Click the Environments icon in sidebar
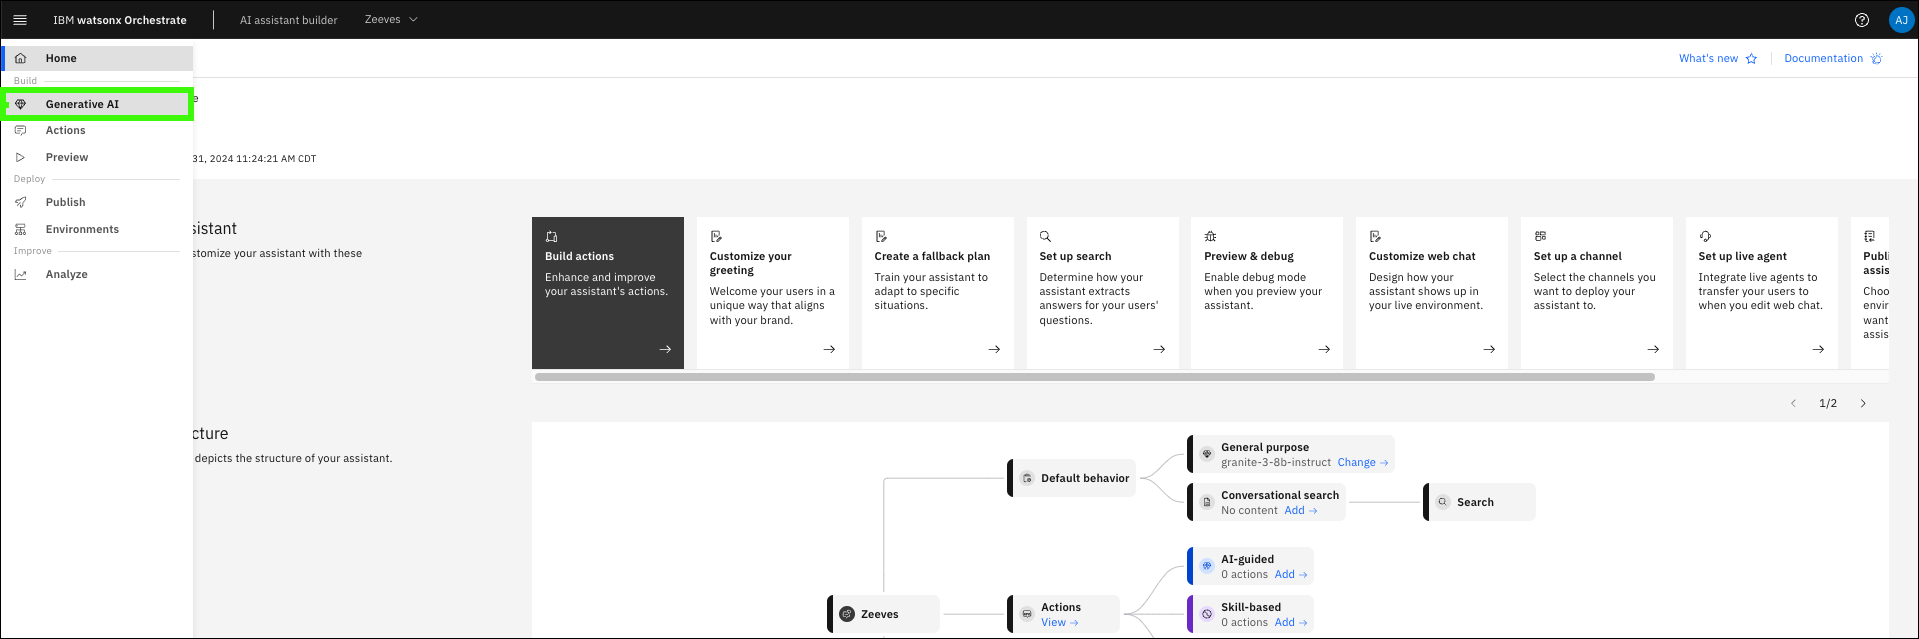 (21, 229)
